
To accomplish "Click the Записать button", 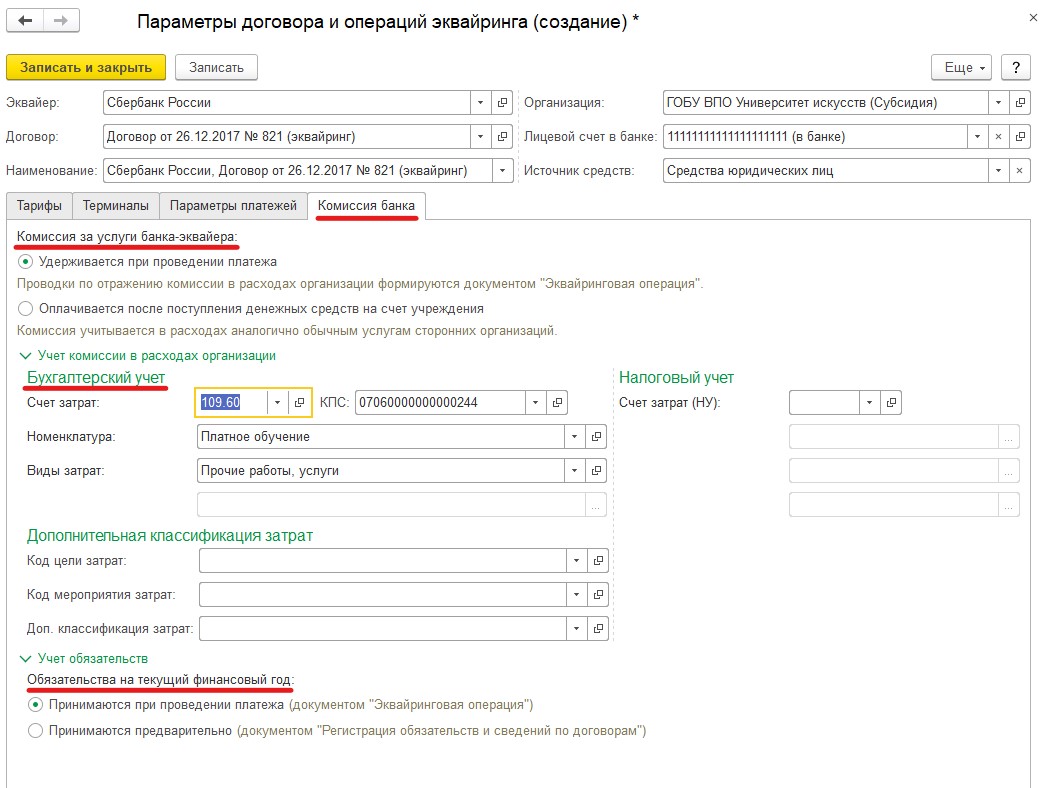I will point(216,67).
